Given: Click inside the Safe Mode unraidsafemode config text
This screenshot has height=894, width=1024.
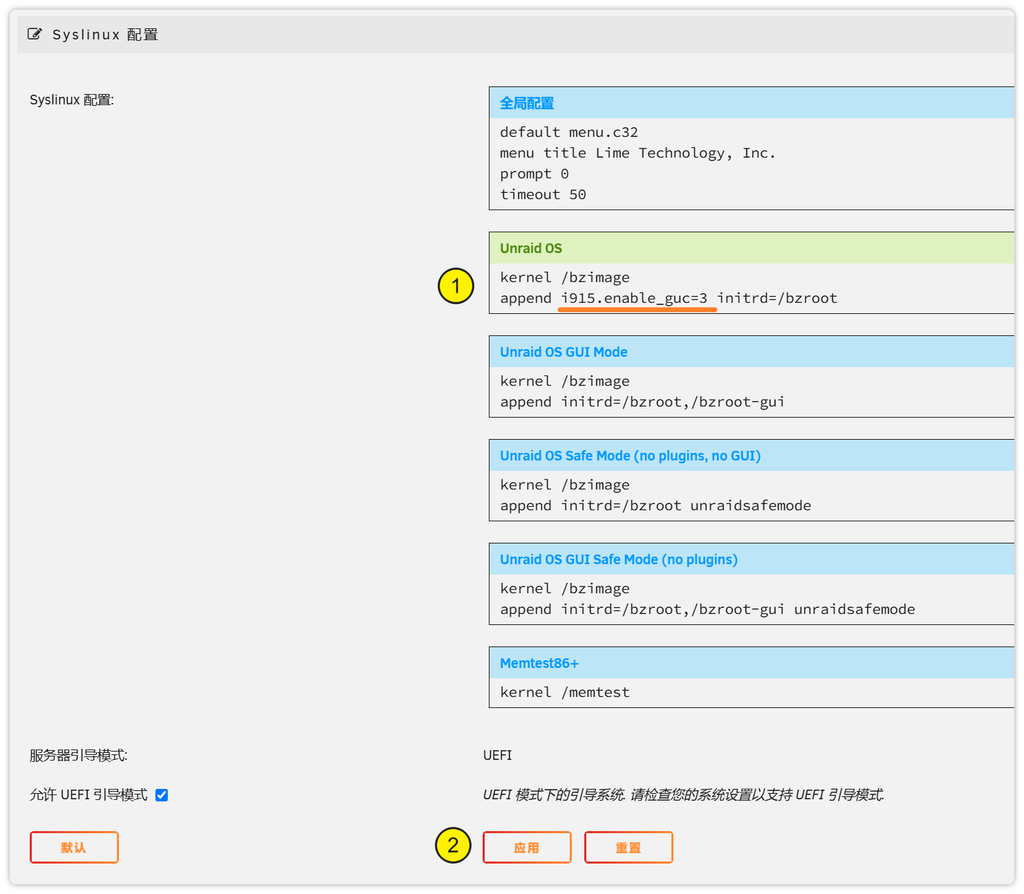Looking at the screenshot, I should 750,506.
